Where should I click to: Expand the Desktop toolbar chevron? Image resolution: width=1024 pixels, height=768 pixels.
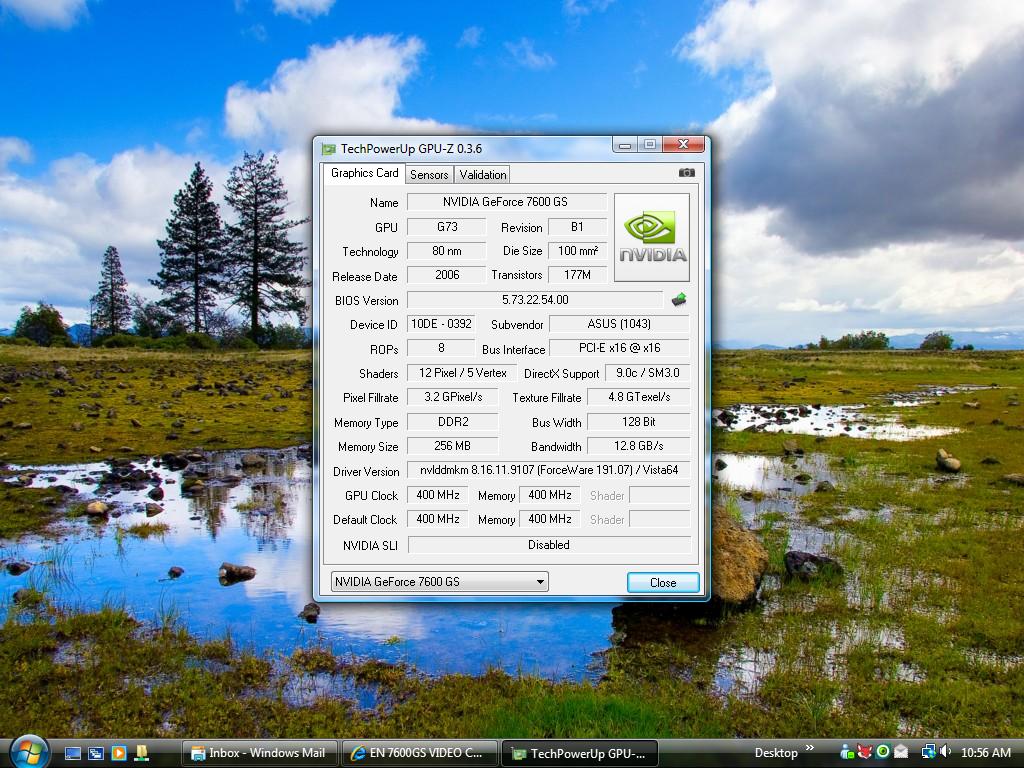point(810,748)
